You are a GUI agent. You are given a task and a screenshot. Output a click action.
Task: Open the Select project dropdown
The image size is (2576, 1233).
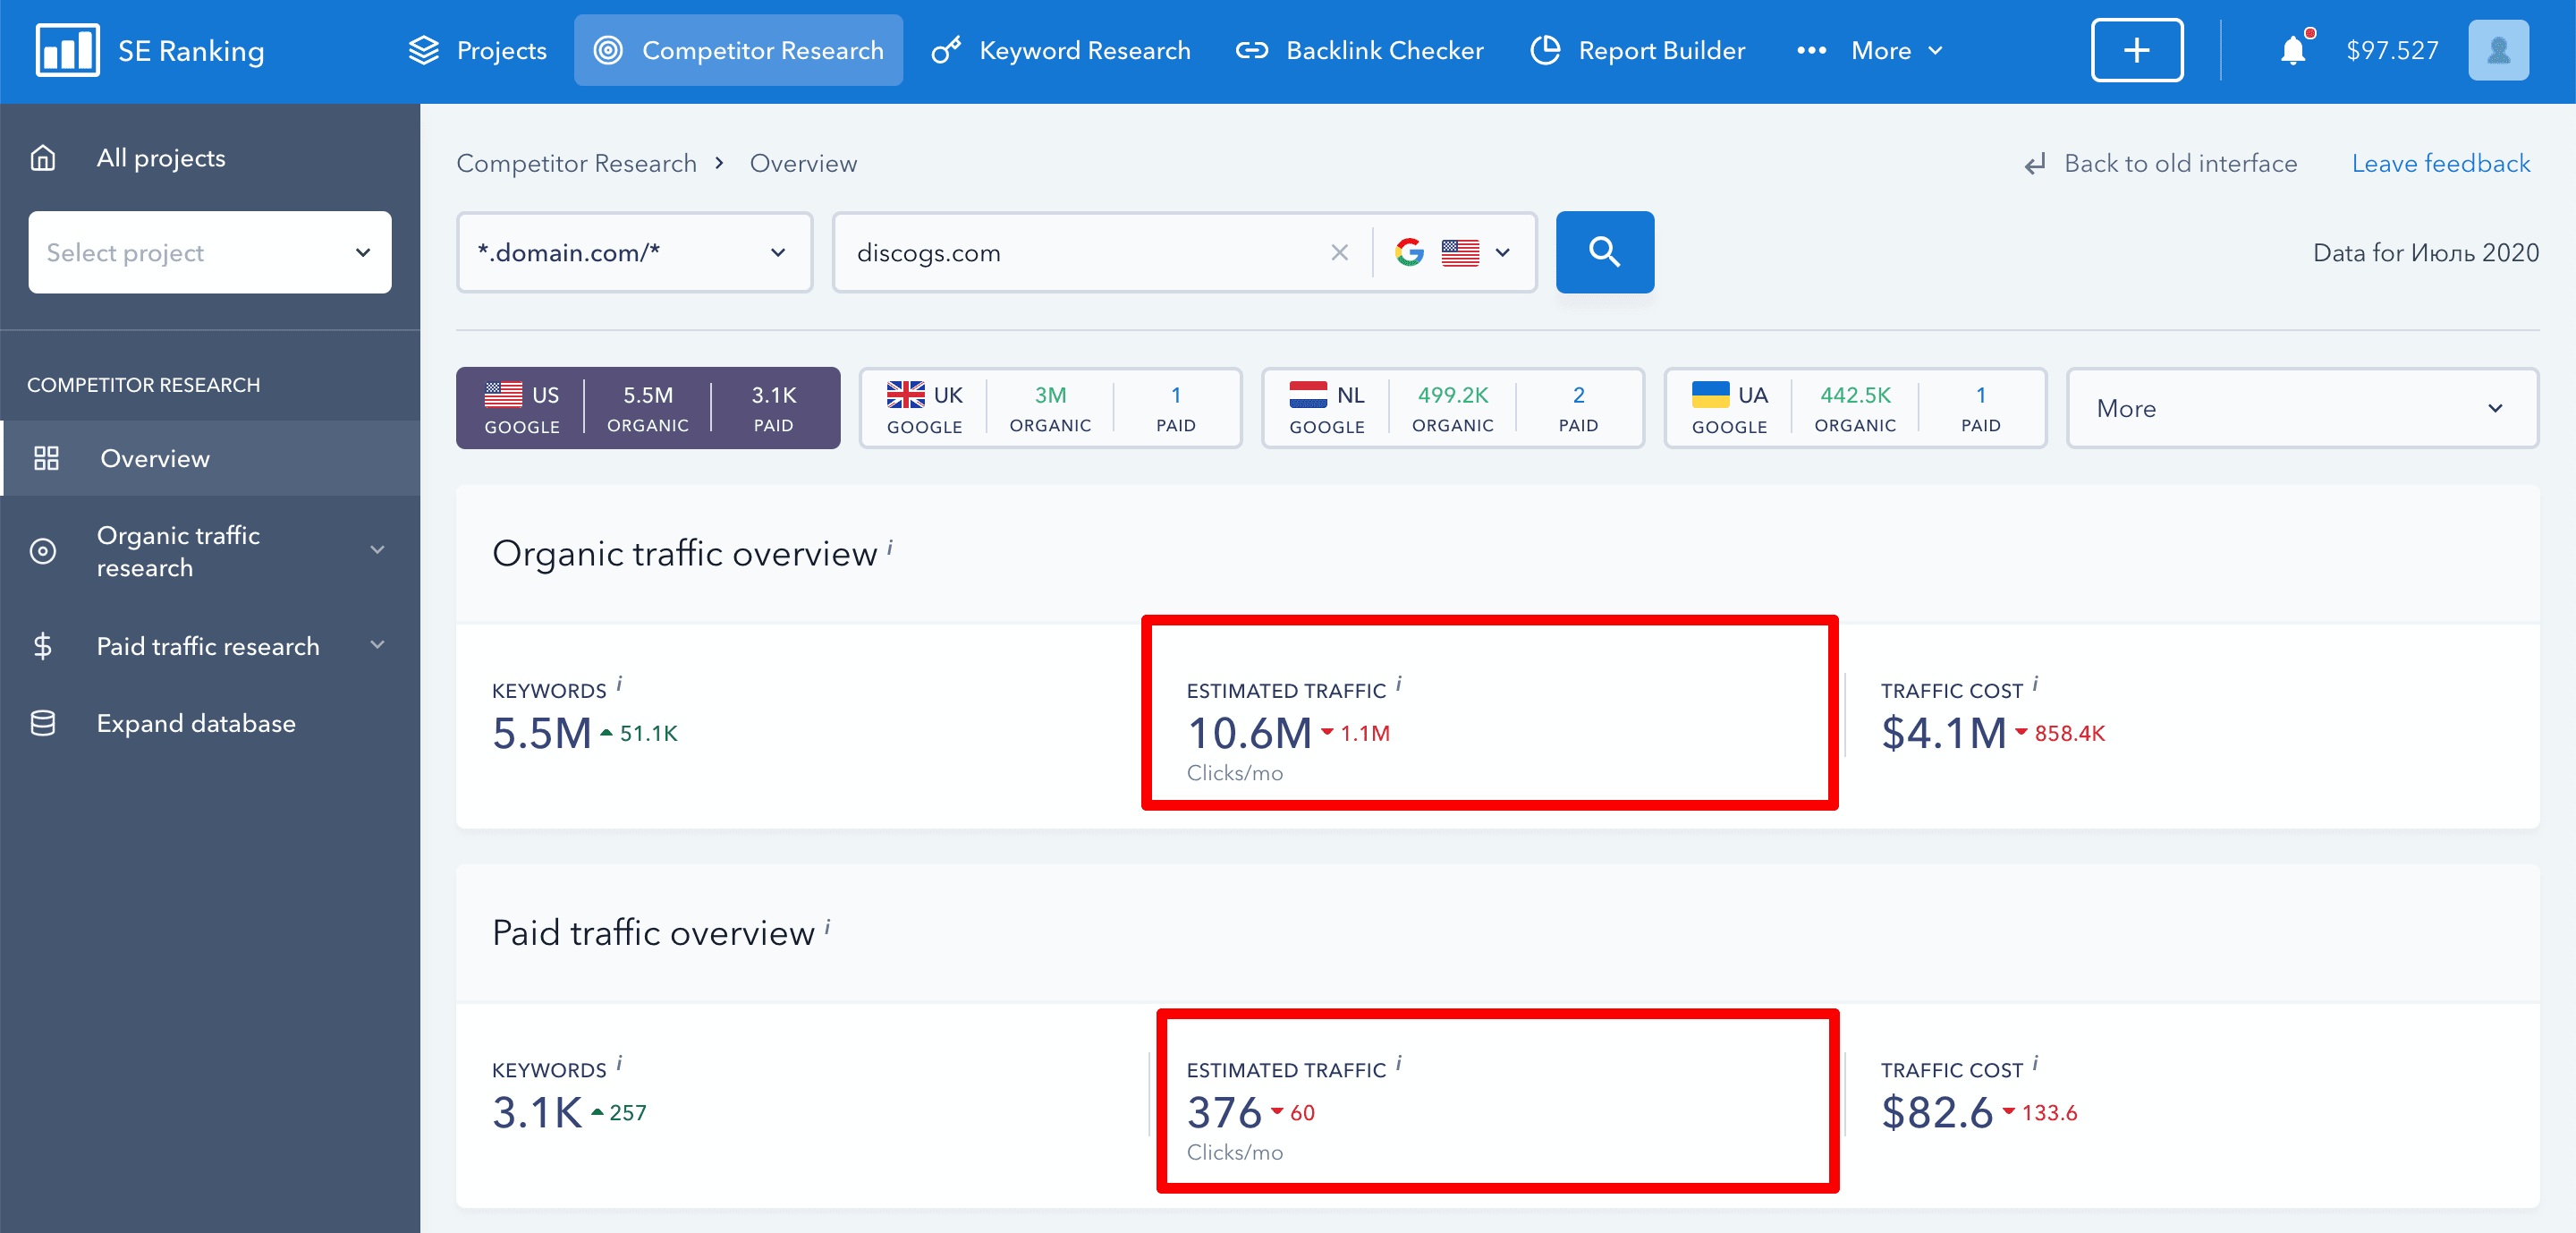click(210, 252)
